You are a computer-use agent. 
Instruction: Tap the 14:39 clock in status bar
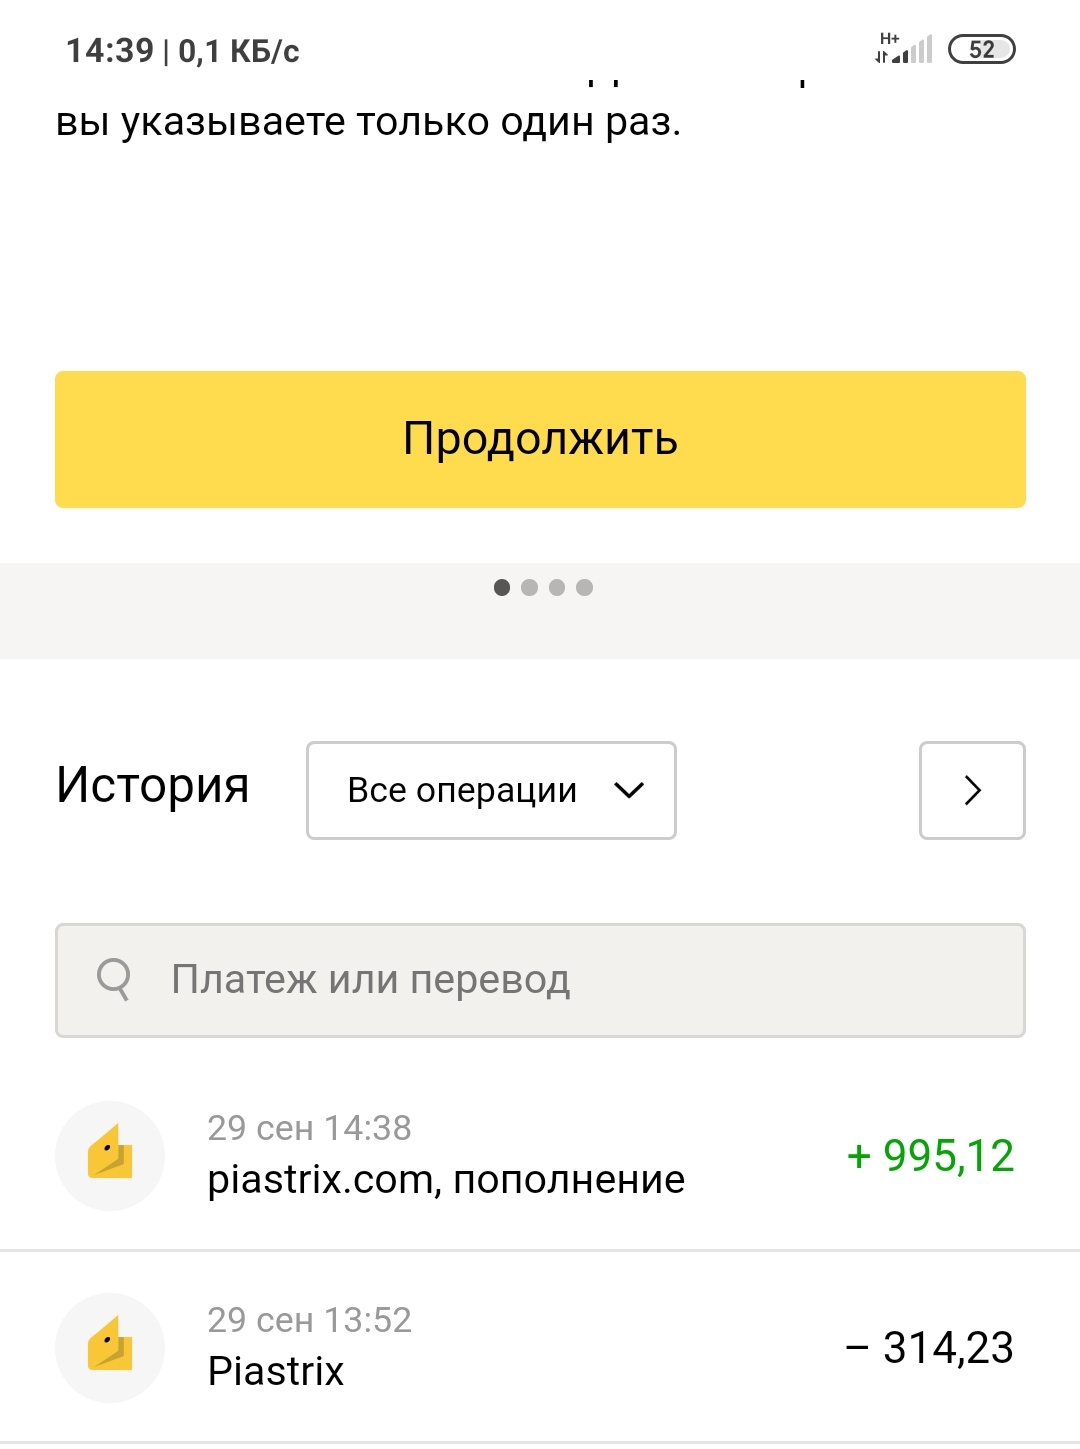click(x=110, y=50)
